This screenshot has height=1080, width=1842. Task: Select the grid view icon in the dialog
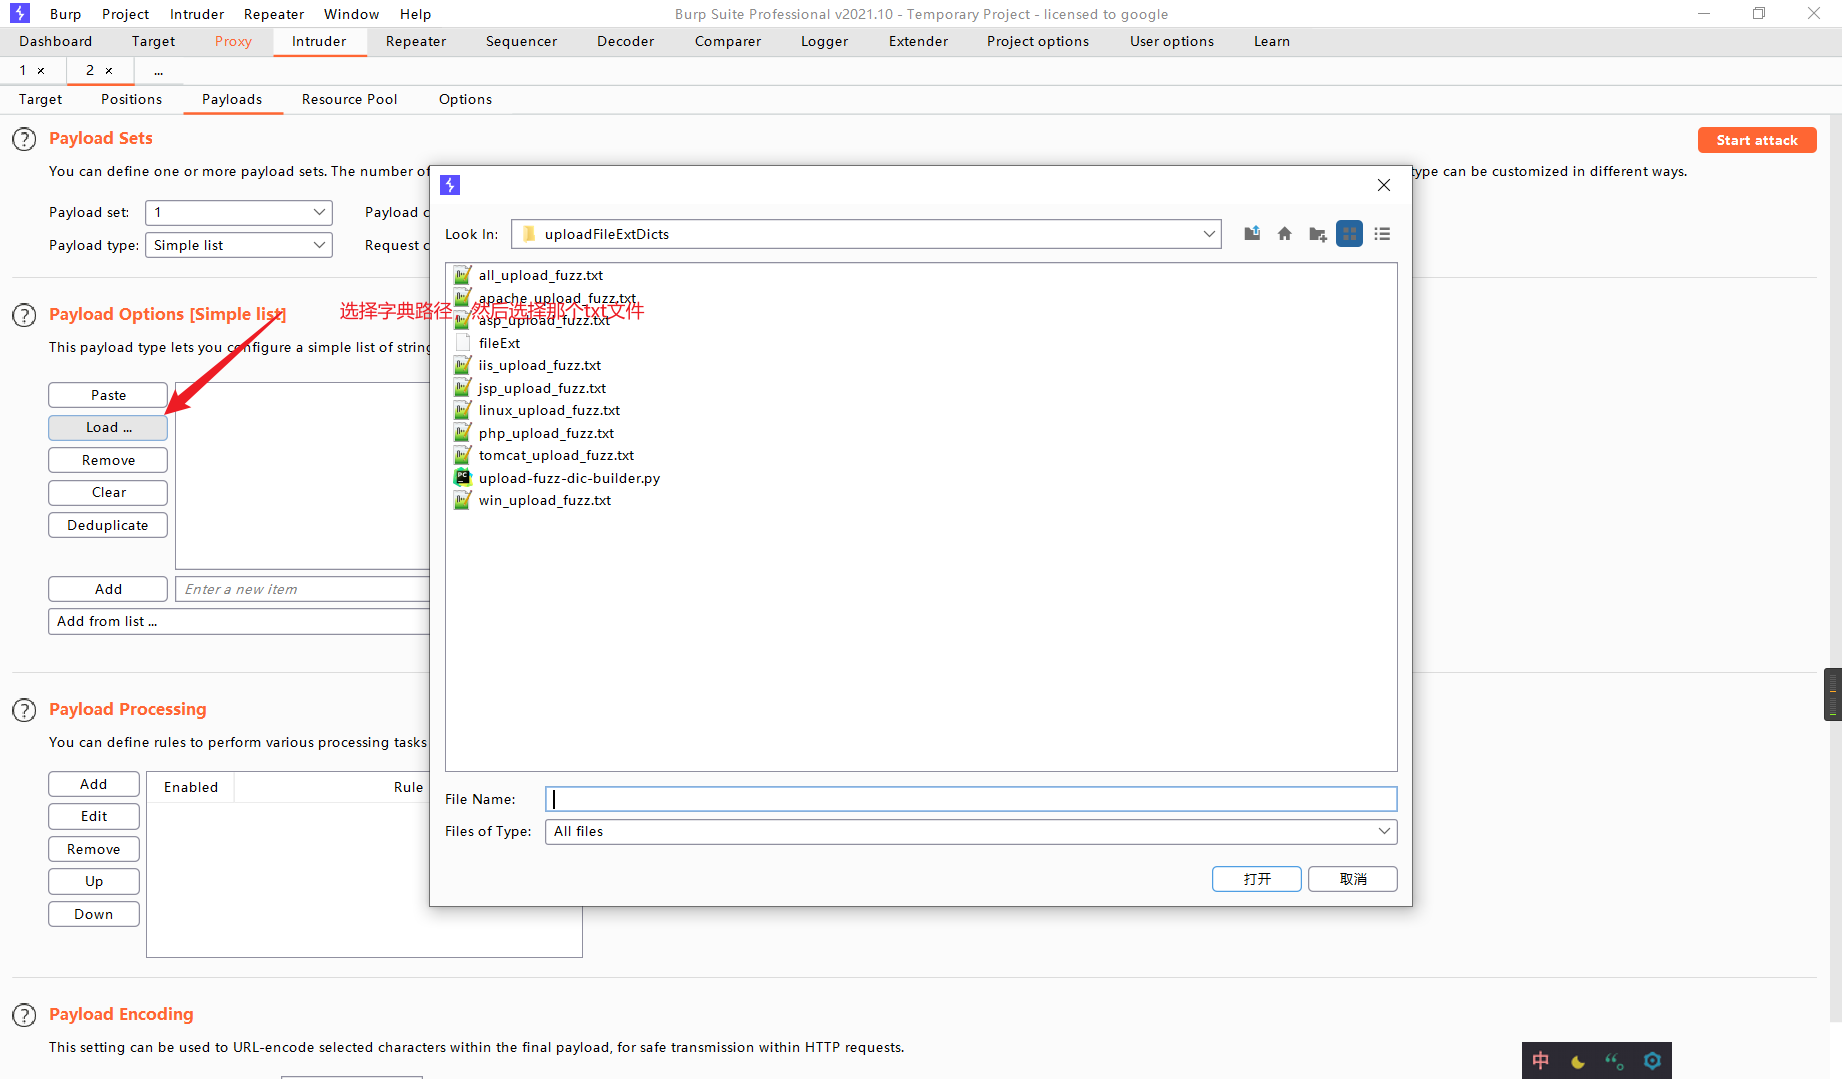[x=1349, y=233]
